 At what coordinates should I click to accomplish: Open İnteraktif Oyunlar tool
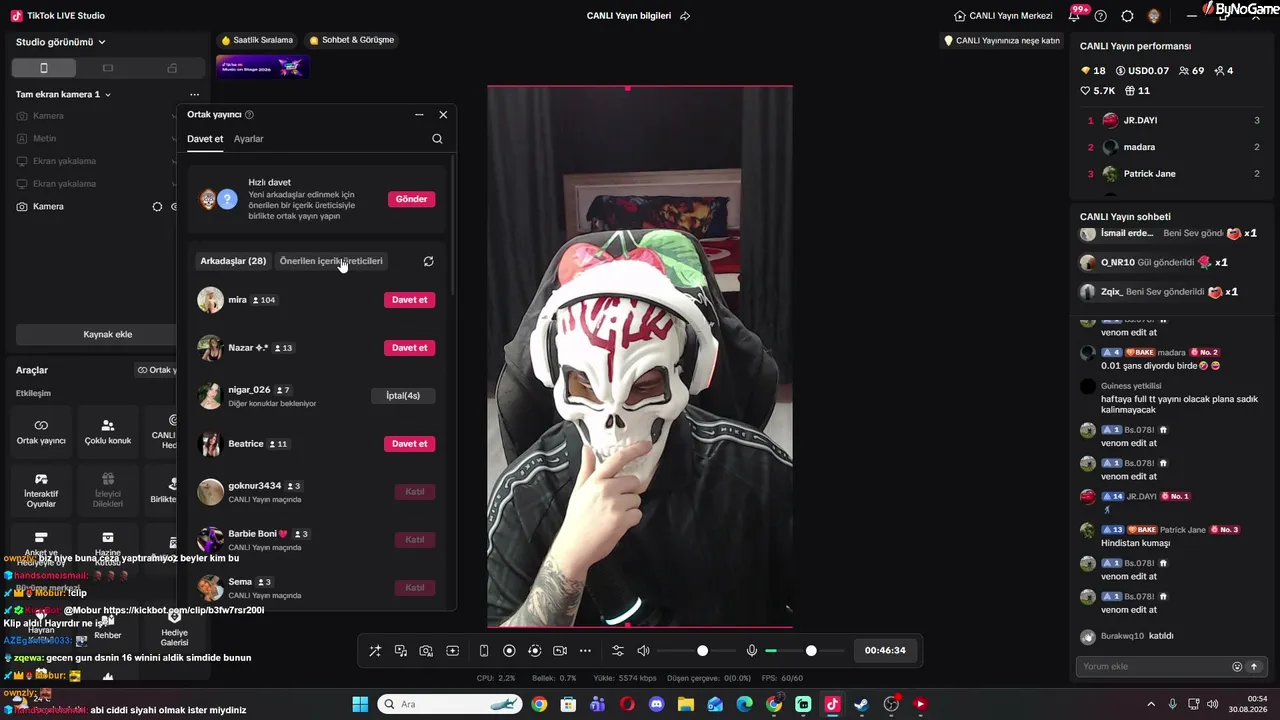tap(41, 490)
